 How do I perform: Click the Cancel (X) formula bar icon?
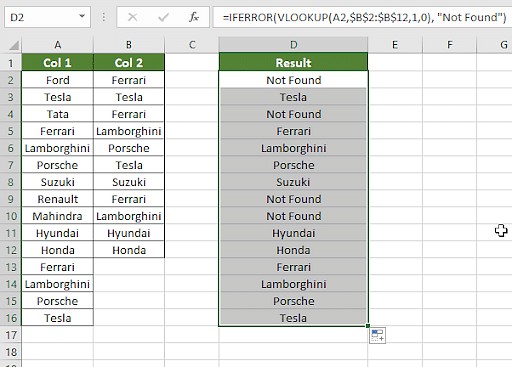click(x=132, y=17)
